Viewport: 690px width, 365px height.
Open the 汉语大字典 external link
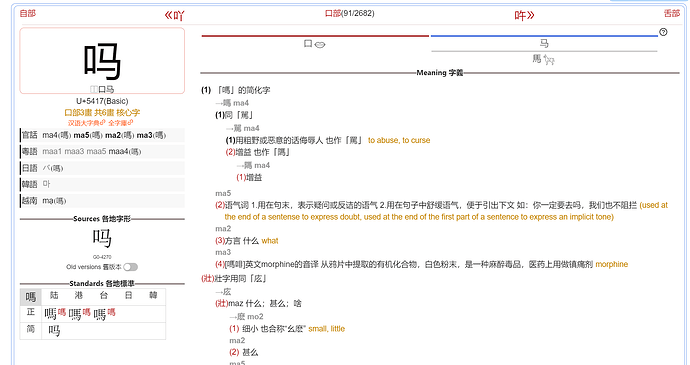87,123
